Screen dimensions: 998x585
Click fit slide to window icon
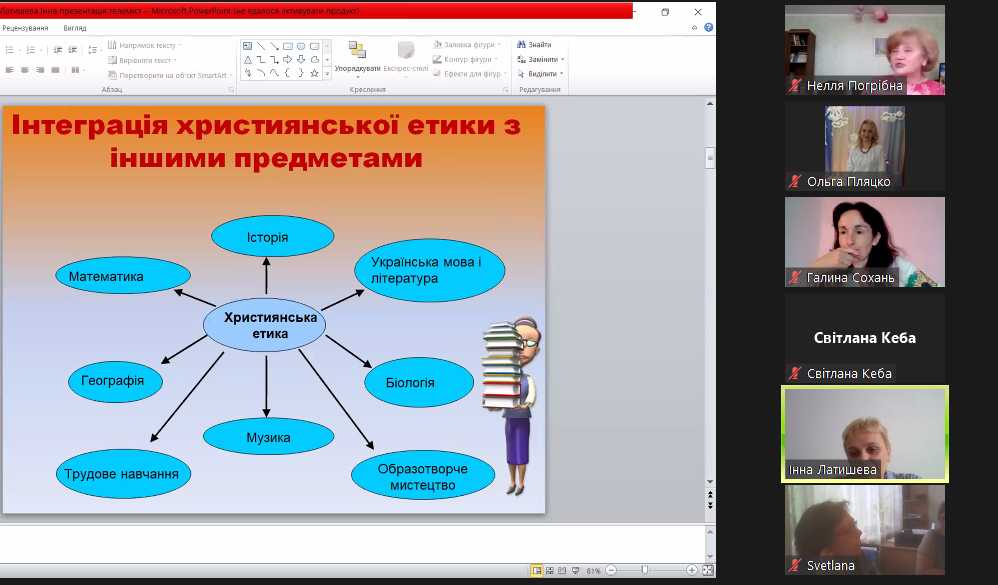coord(707,570)
